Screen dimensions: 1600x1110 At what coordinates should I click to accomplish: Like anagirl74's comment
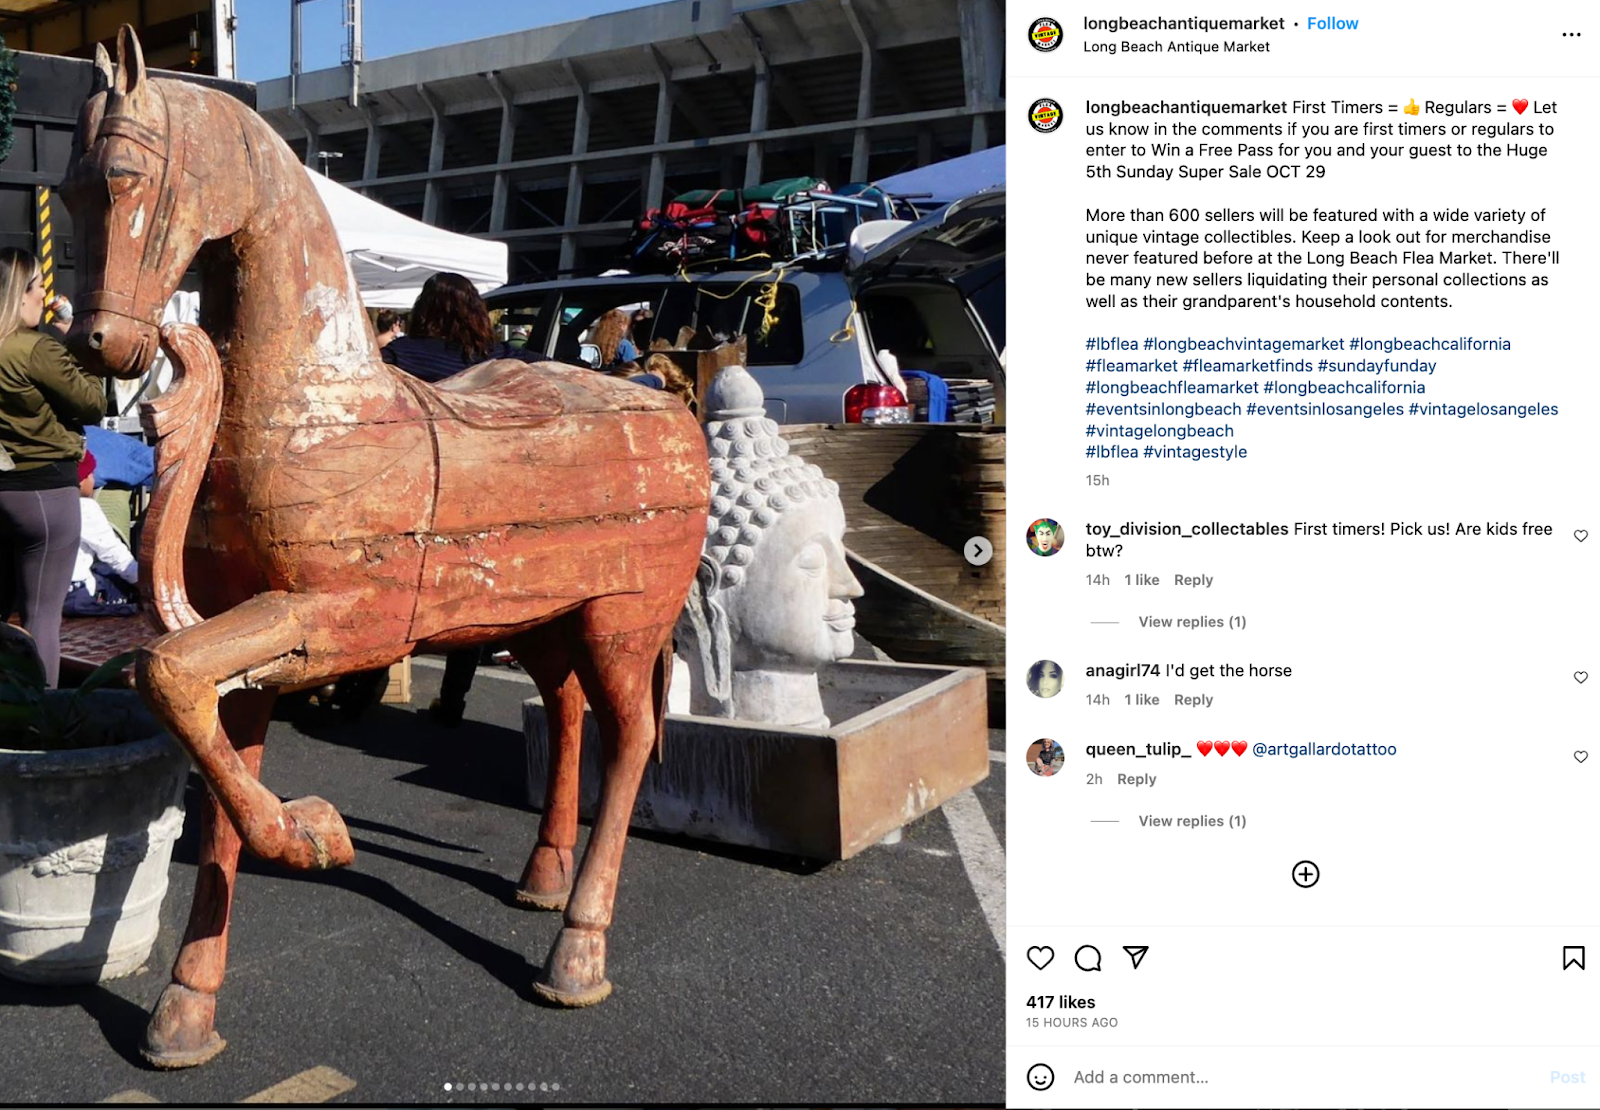click(x=1581, y=677)
